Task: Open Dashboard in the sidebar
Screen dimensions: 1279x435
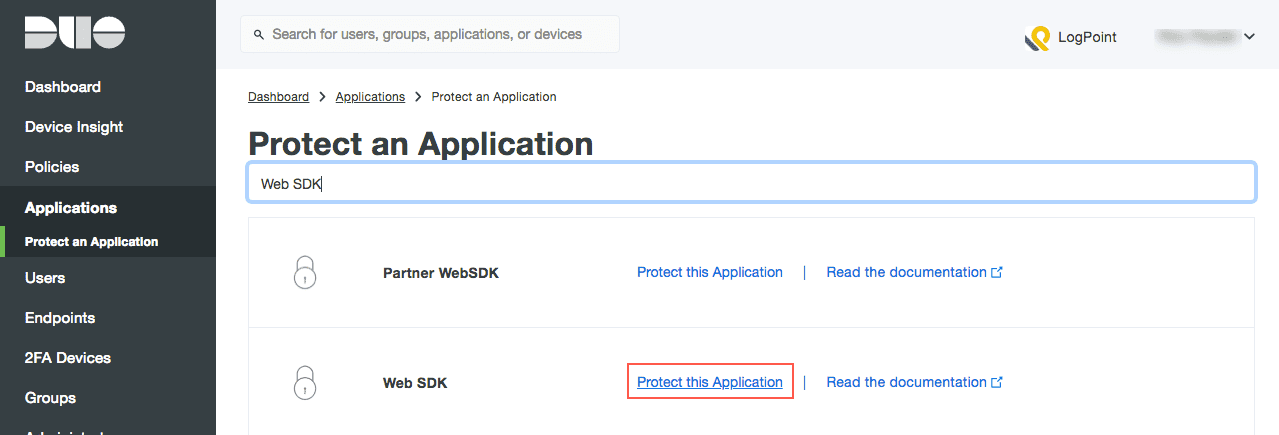Action: point(63,87)
